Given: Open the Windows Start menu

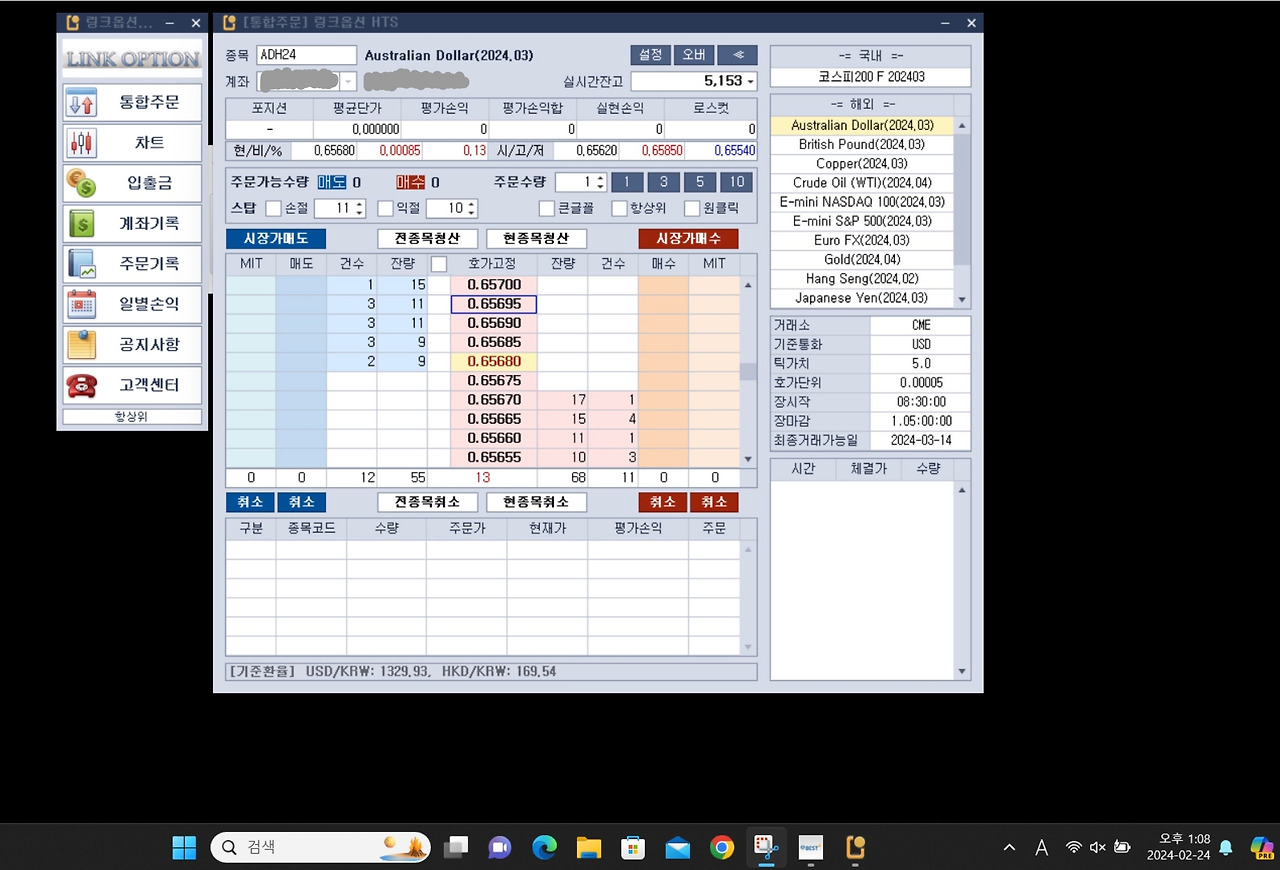Looking at the screenshot, I should [184, 848].
